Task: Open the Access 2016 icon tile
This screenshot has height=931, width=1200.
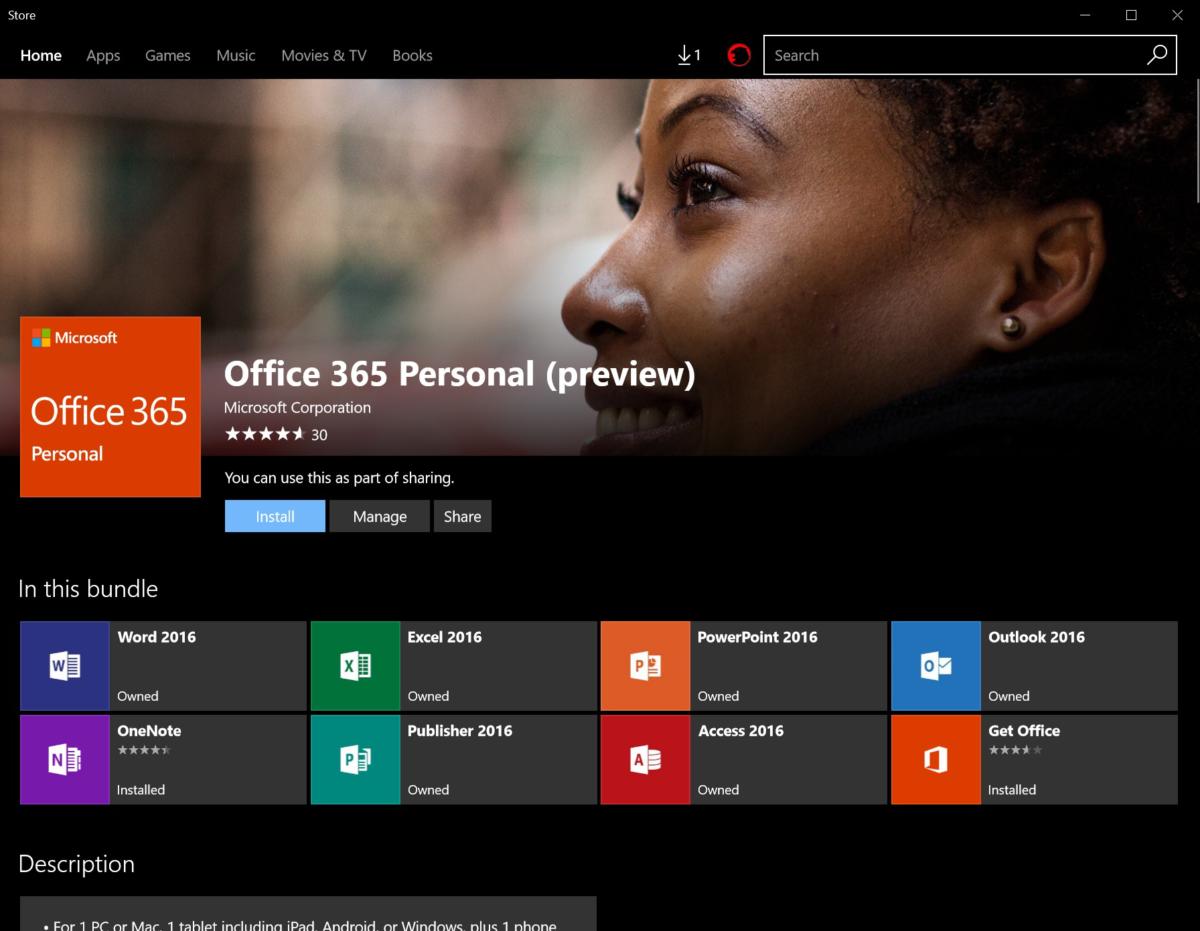Action: pos(645,760)
